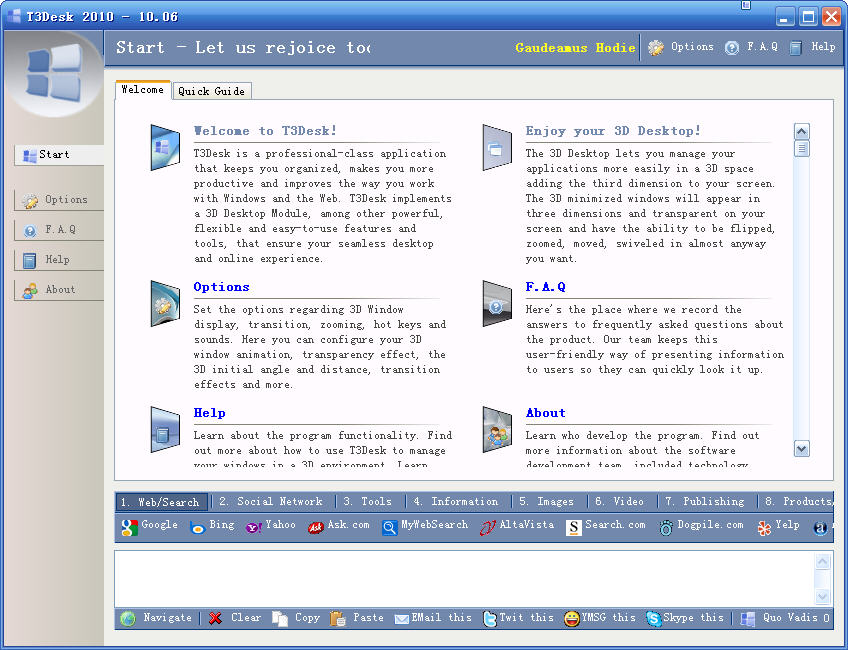This screenshot has height=650, width=848.
Task: Switch to the Welcome tab
Action: tap(143, 90)
